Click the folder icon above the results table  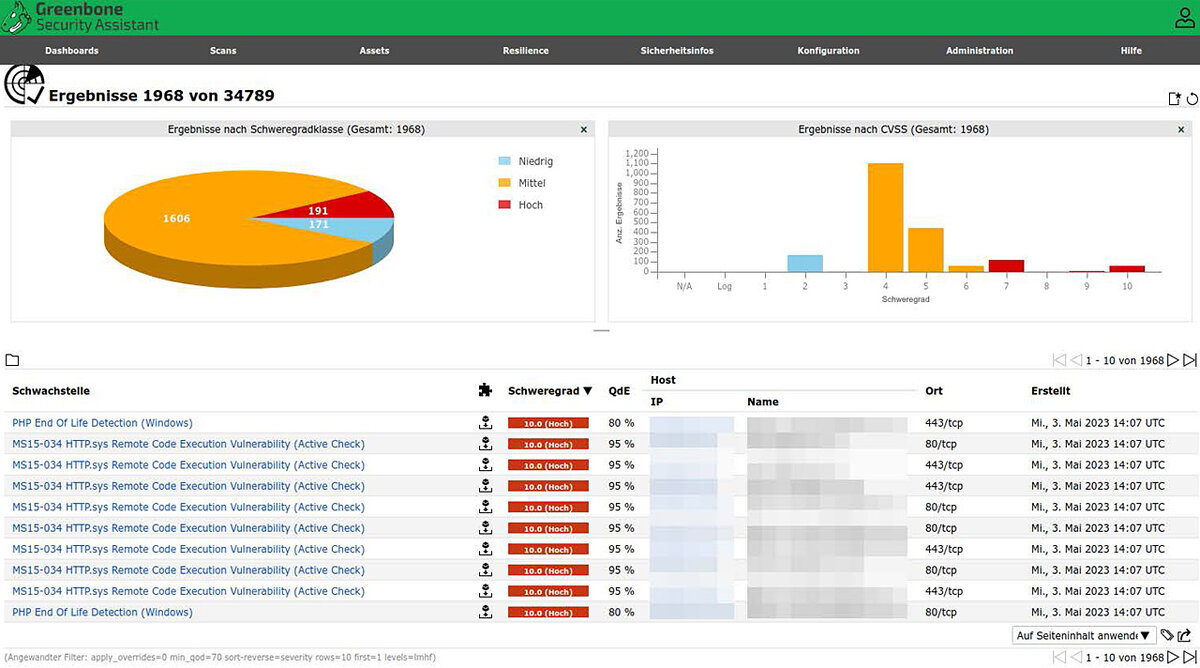(12, 359)
